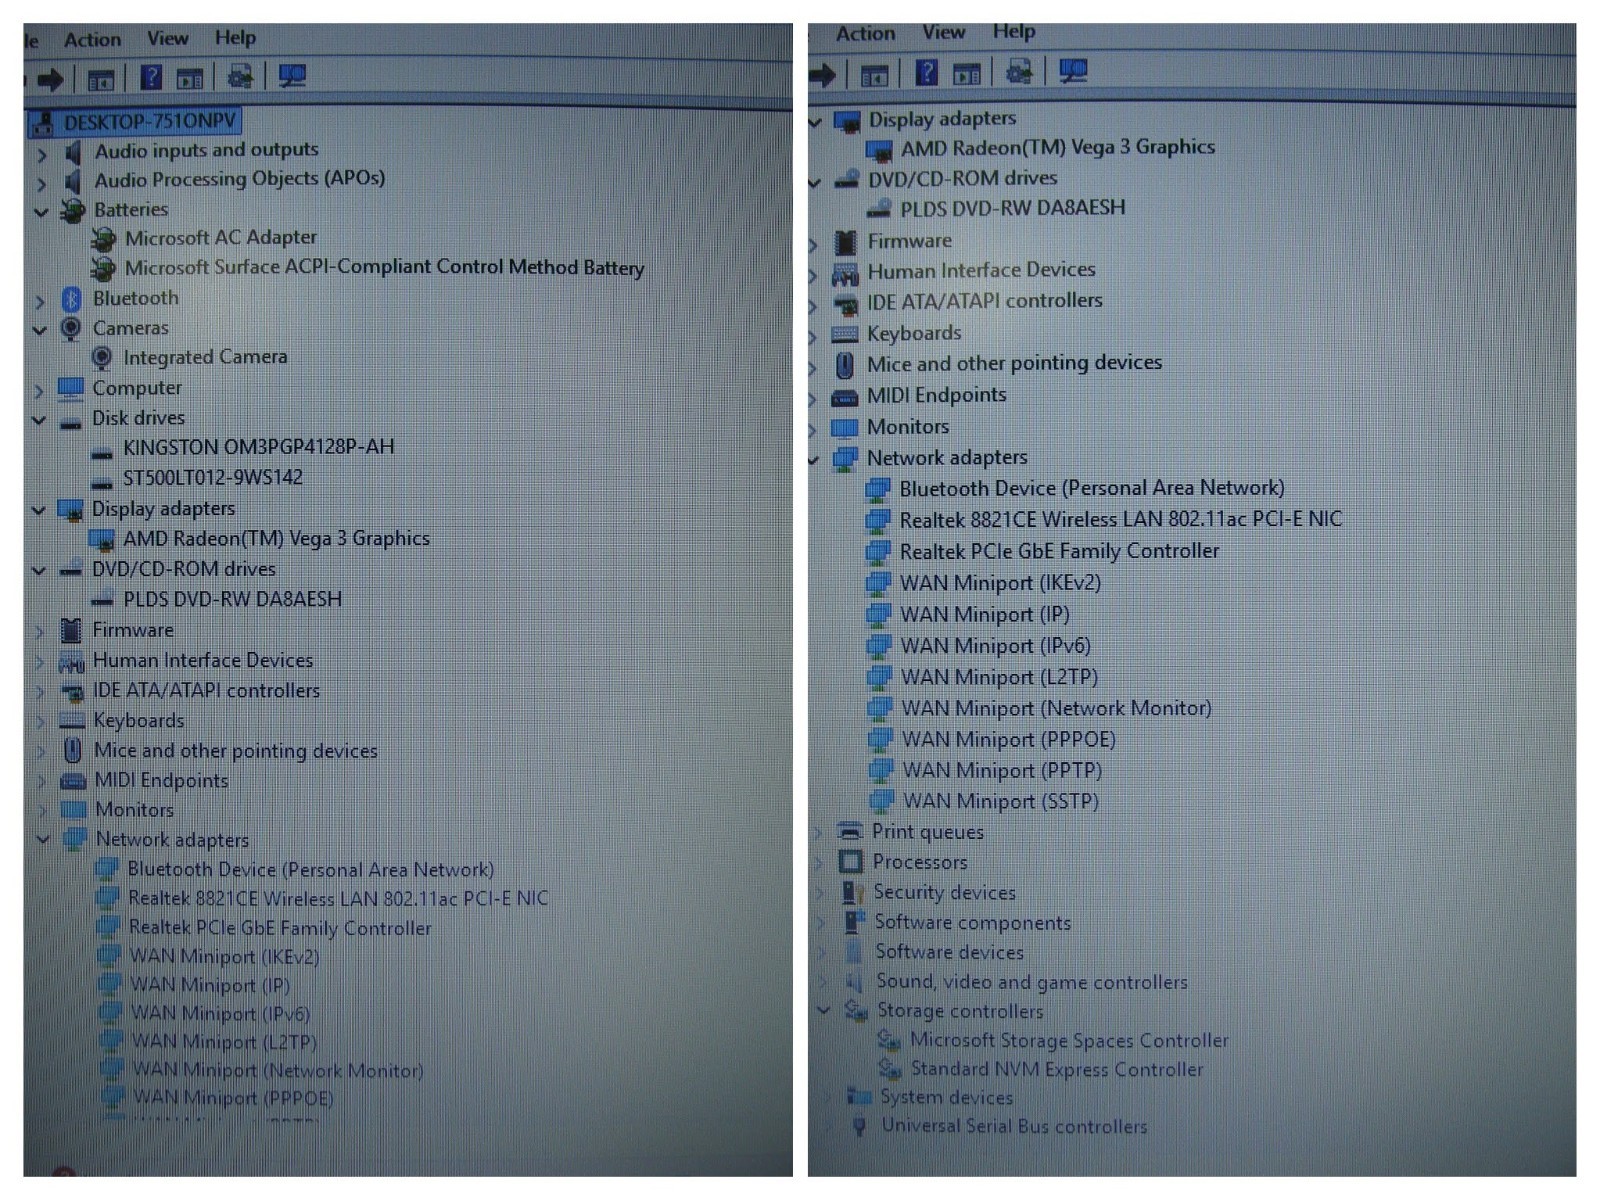Screen dimensions: 1600x1200
Task: Open the Help menu in the right window
Action: 1014,33
